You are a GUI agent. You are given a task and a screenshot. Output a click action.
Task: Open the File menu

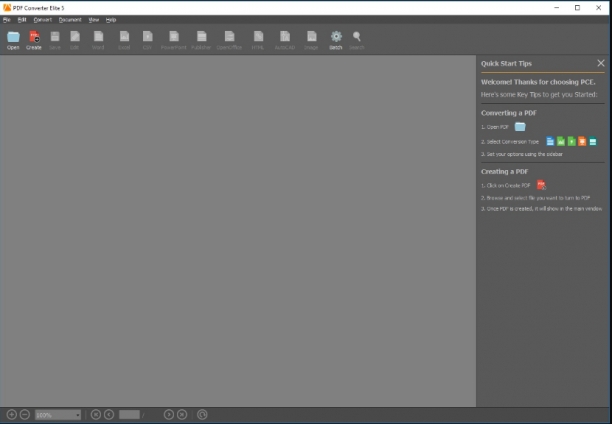click(x=7, y=20)
